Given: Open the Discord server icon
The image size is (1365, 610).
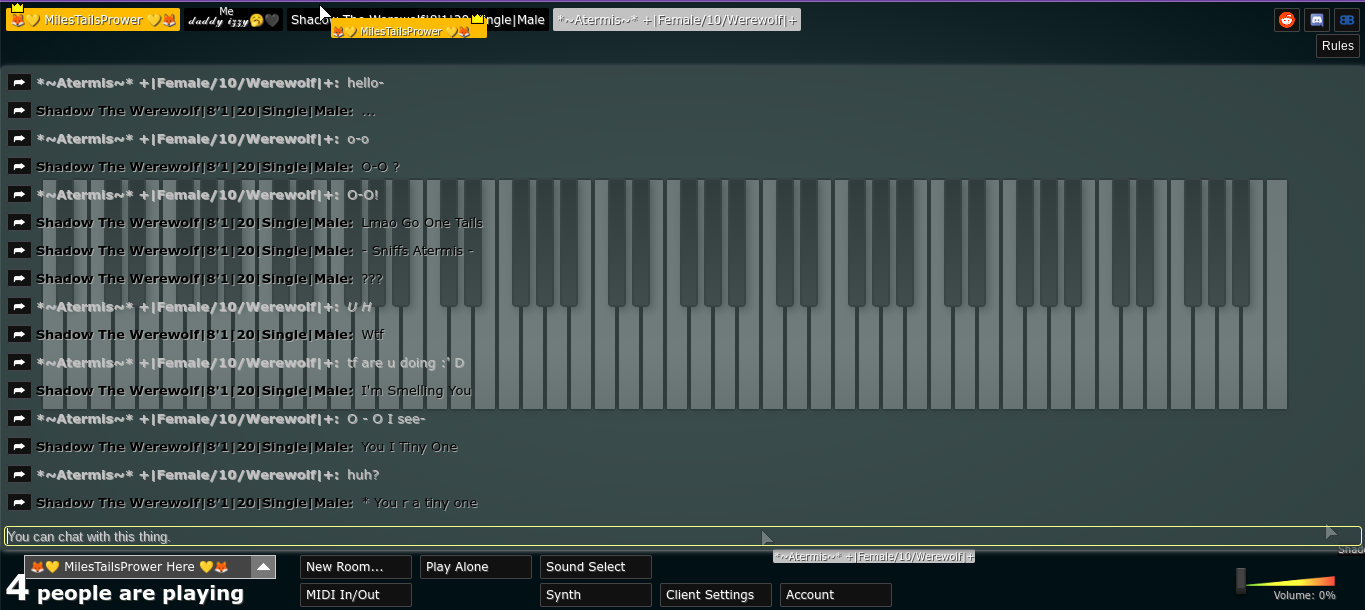Looking at the screenshot, I should tap(1317, 20).
